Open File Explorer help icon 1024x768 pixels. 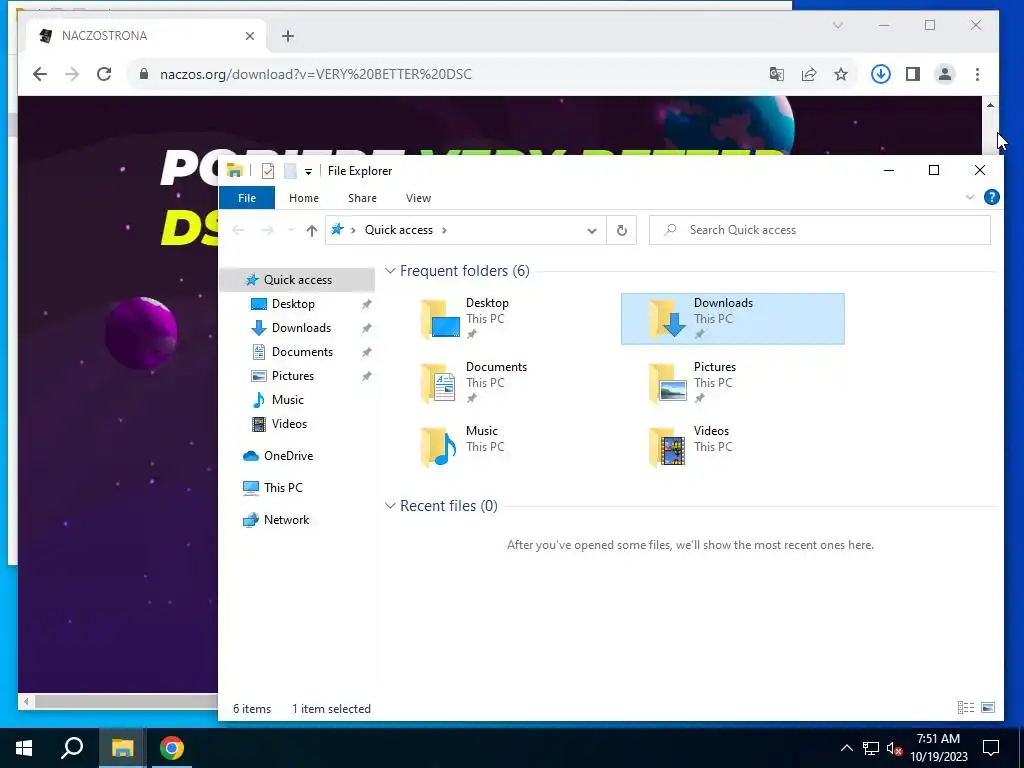point(991,197)
